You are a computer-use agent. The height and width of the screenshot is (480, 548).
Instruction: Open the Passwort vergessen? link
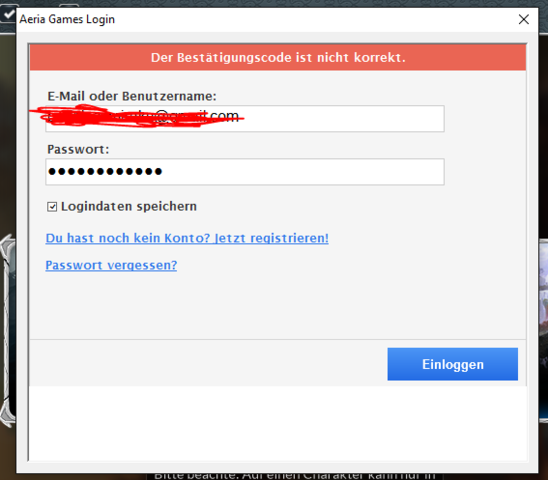(x=111, y=265)
